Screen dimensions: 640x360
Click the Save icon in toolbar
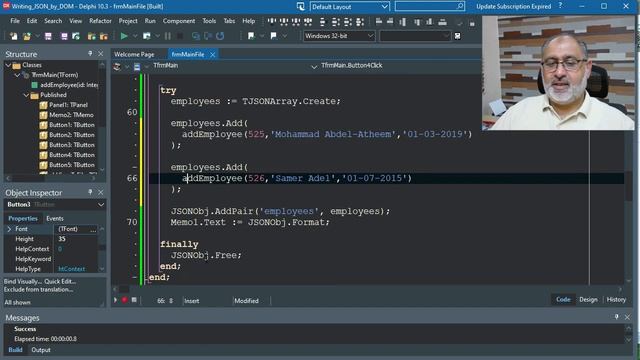click(48, 36)
